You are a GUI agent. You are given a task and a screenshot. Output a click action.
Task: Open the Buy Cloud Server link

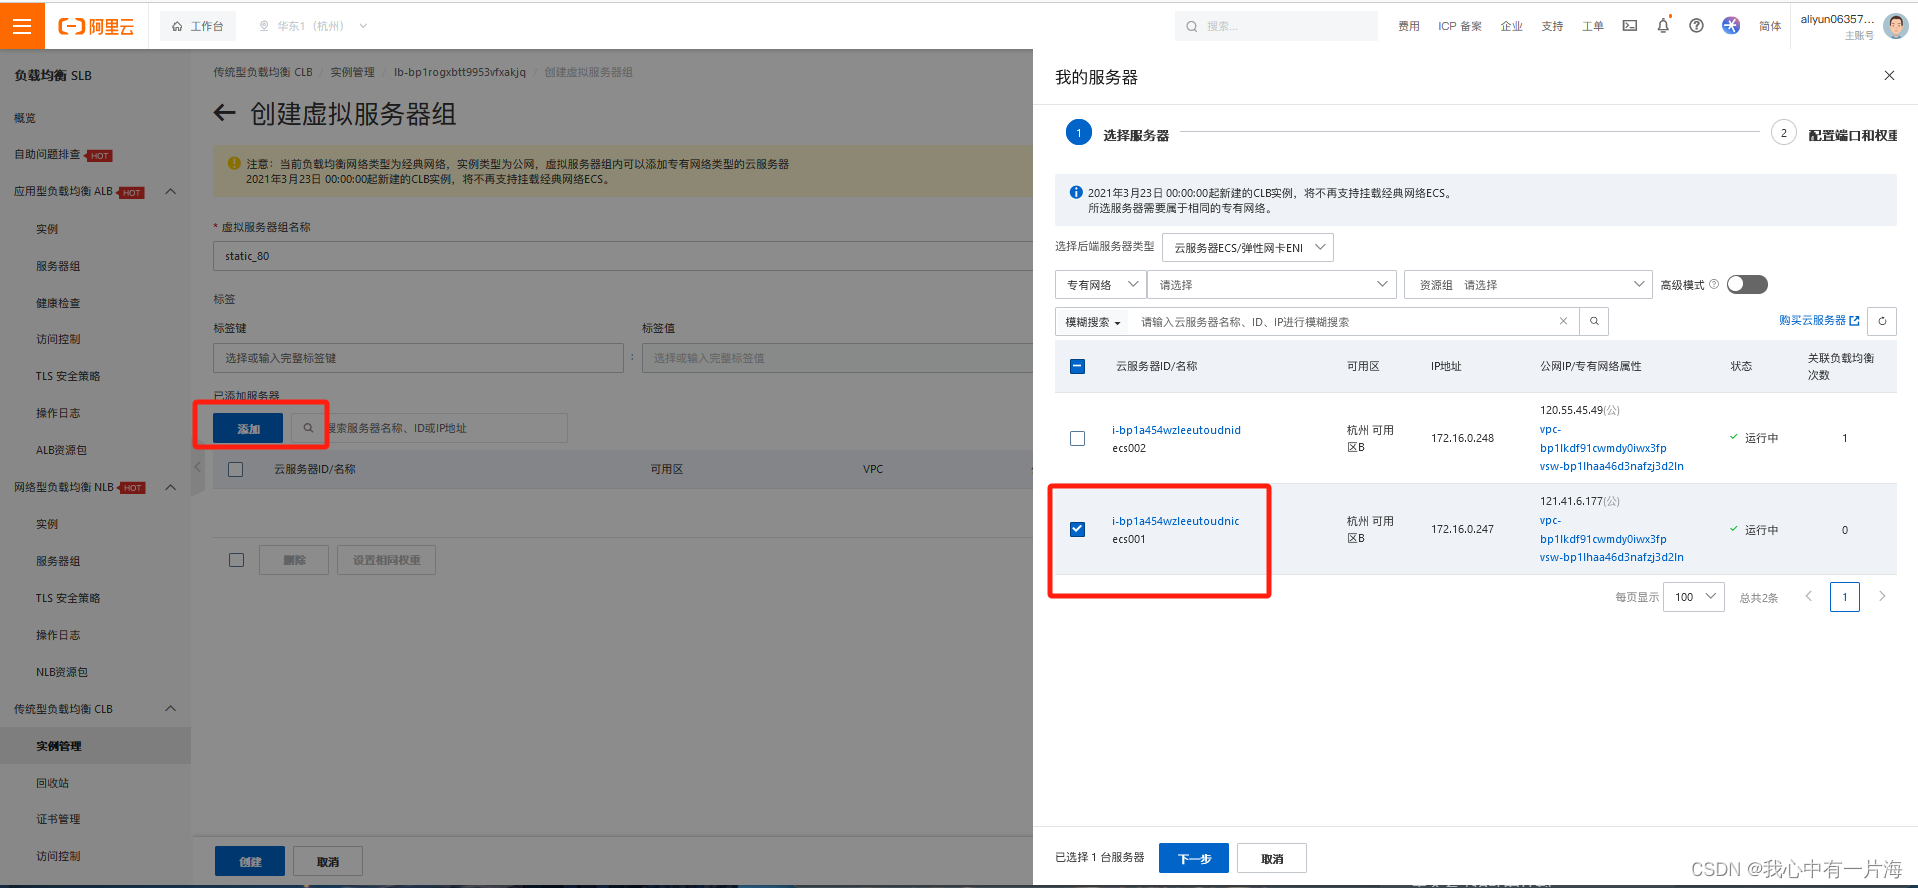click(x=1819, y=321)
